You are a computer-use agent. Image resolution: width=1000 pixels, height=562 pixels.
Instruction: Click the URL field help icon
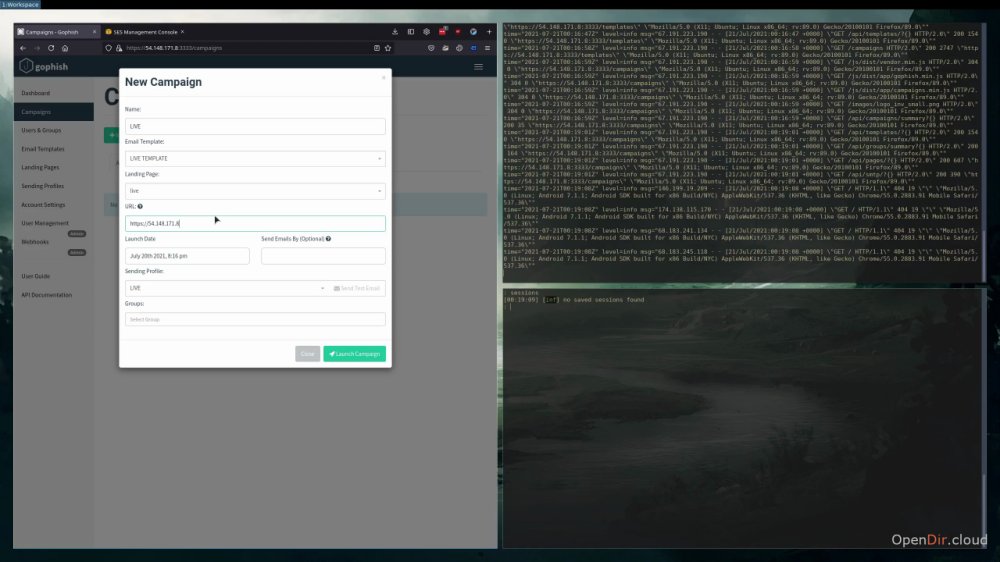coord(140,206)
